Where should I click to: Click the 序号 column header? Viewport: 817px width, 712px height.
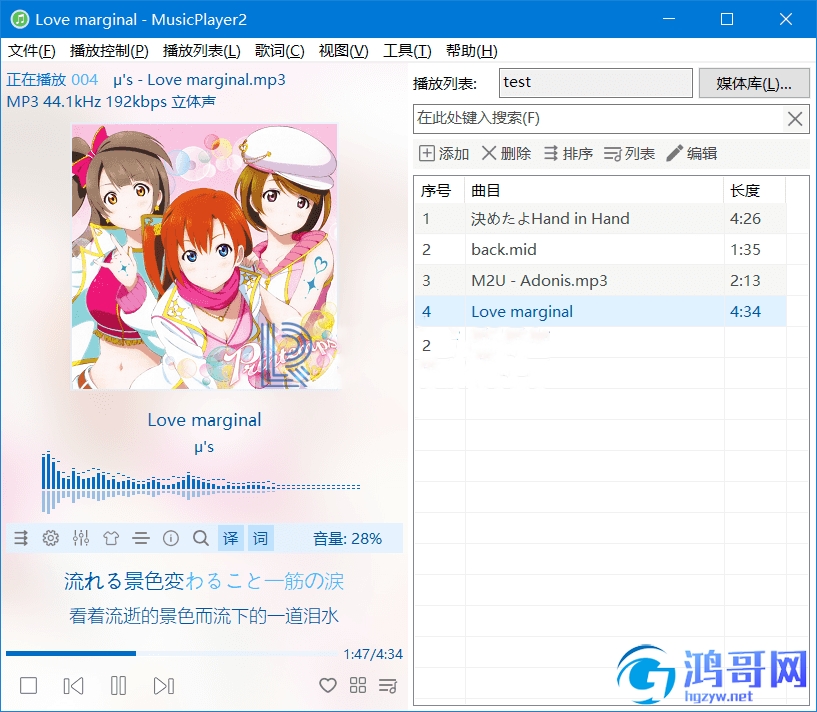pyautogui.click(x=439, y=190)
